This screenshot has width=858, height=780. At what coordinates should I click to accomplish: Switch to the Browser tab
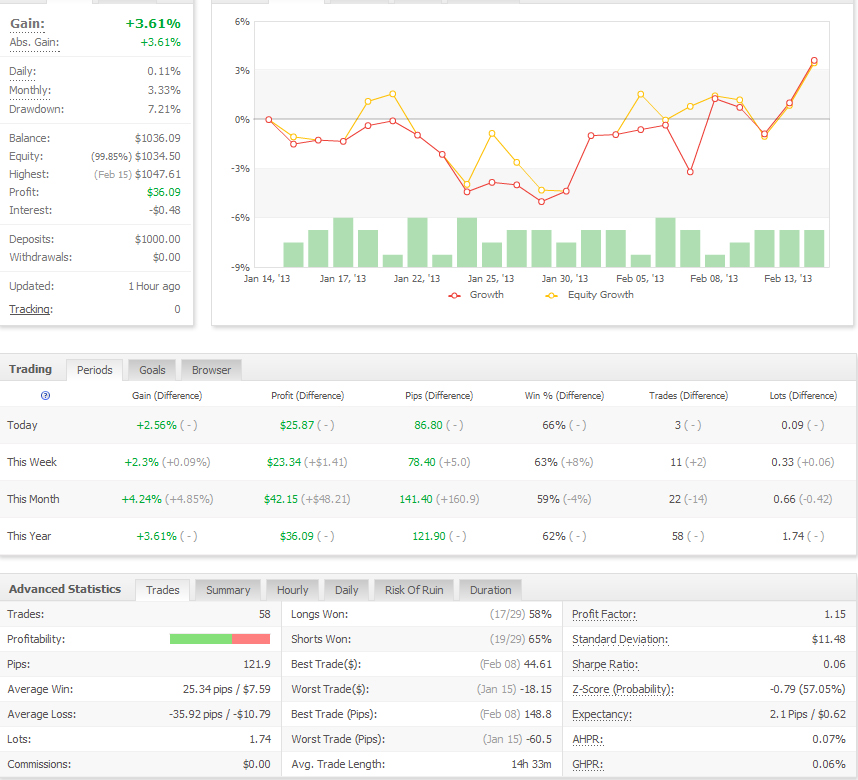(x=211, y=370)
